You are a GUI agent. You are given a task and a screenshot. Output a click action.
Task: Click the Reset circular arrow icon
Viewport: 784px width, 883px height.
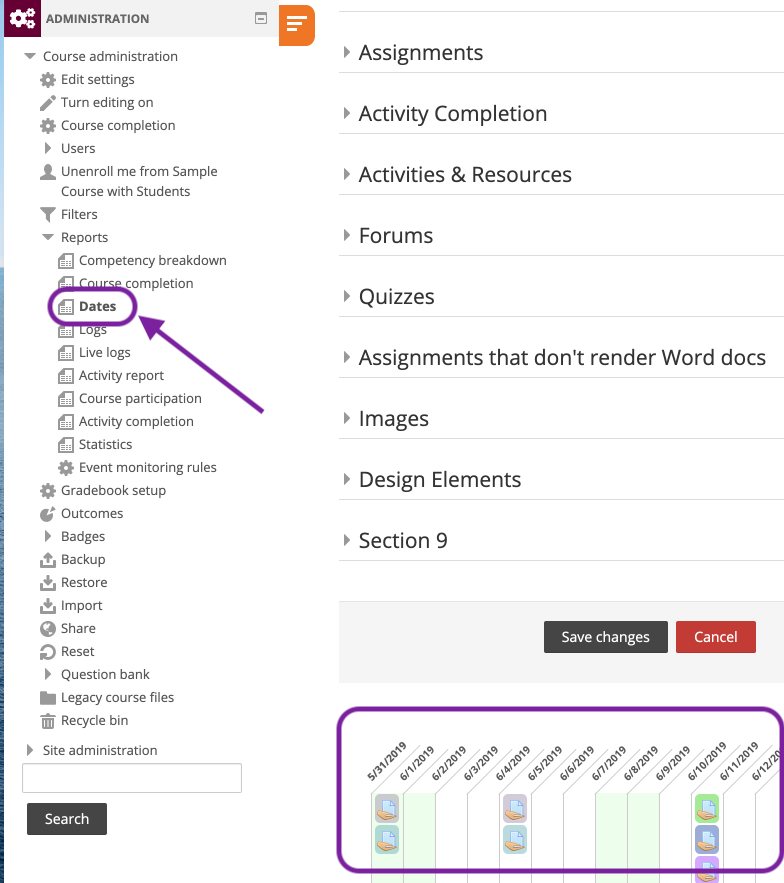click(48, 652)
